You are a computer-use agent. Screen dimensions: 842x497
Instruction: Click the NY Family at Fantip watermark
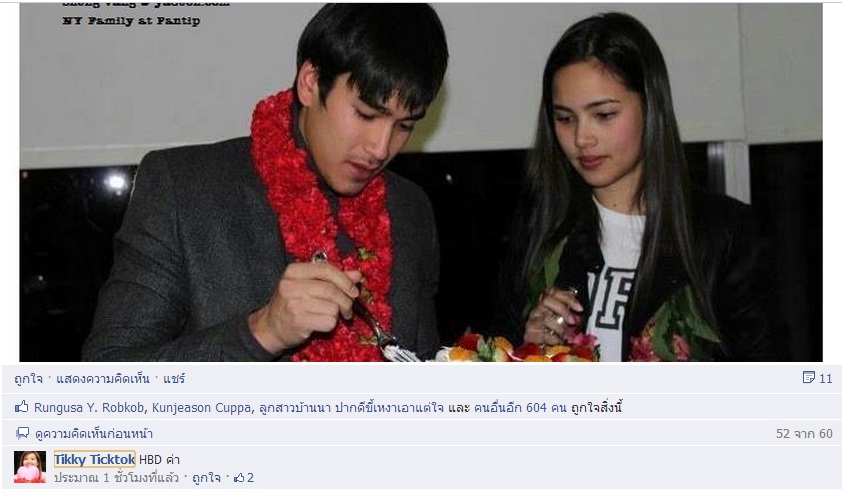pyautogui.click(x=131, y=21)
